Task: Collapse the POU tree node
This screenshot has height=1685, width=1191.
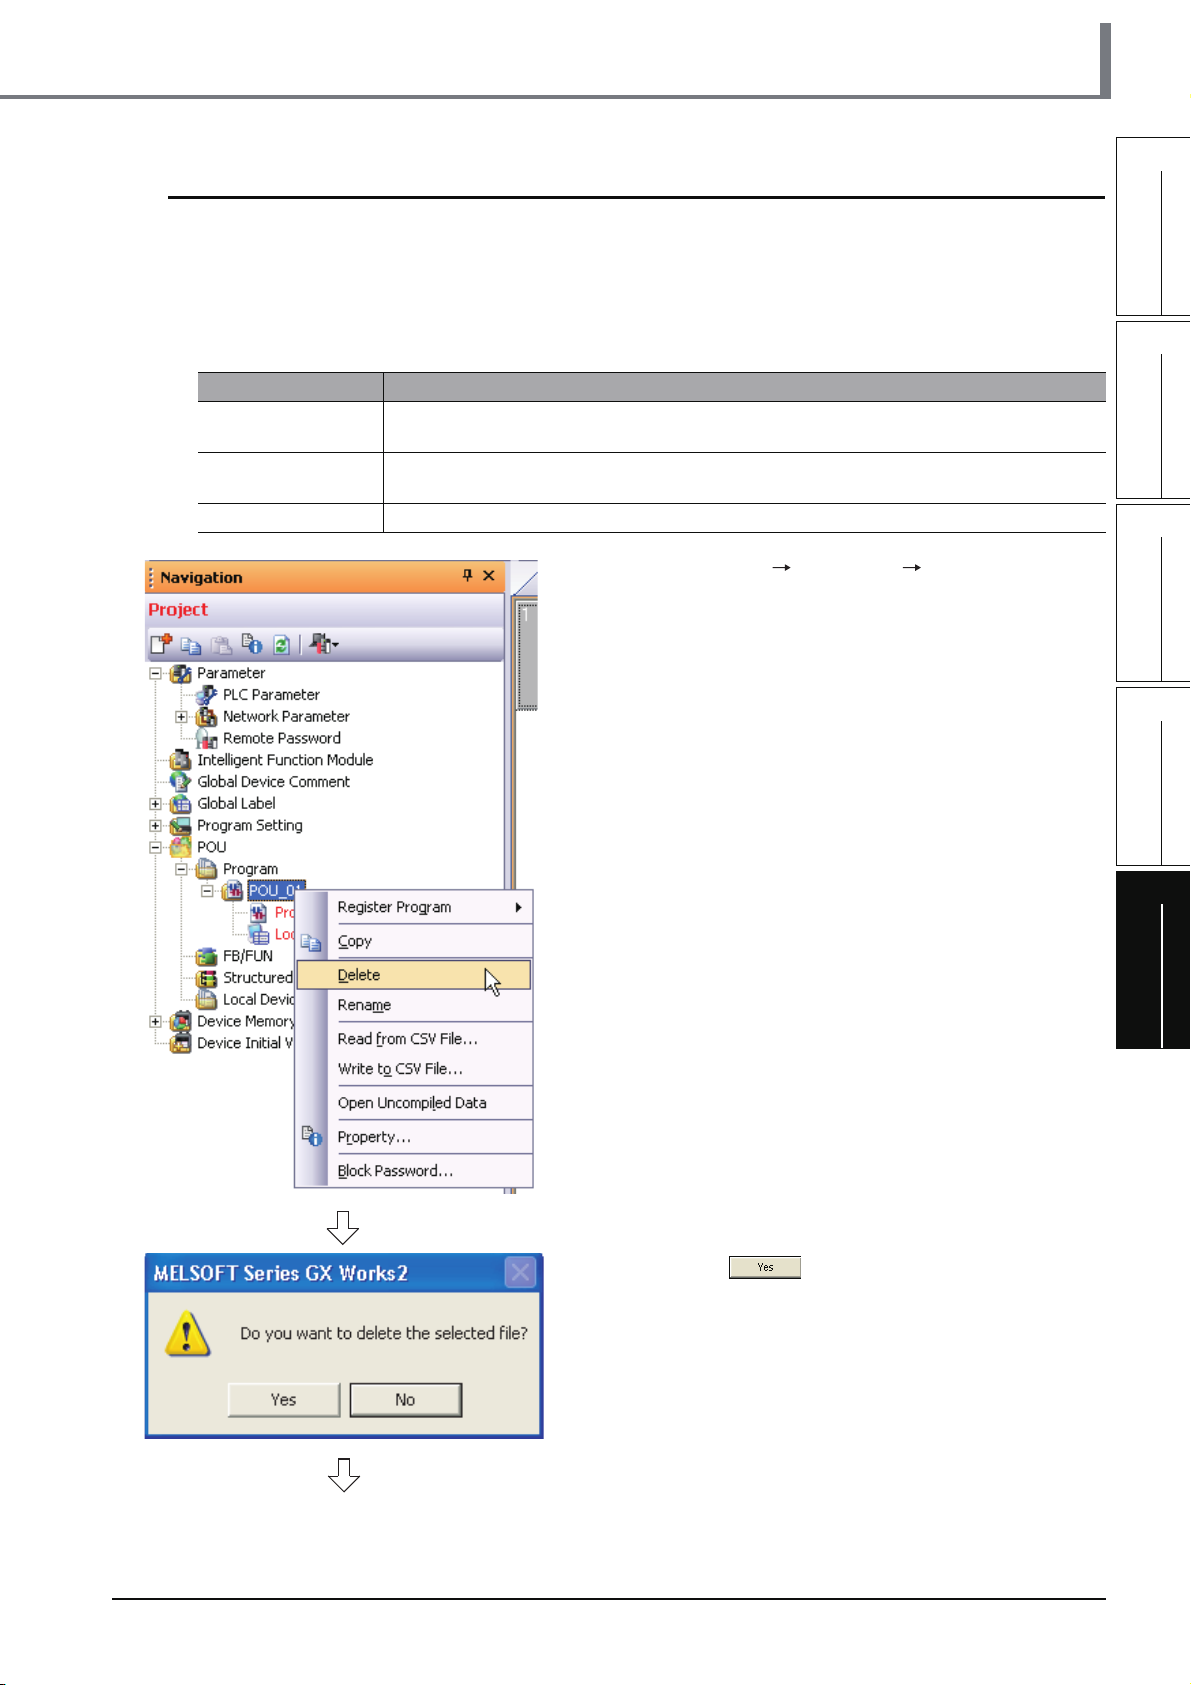Action: pyautogui.click(x=156, y=848)
